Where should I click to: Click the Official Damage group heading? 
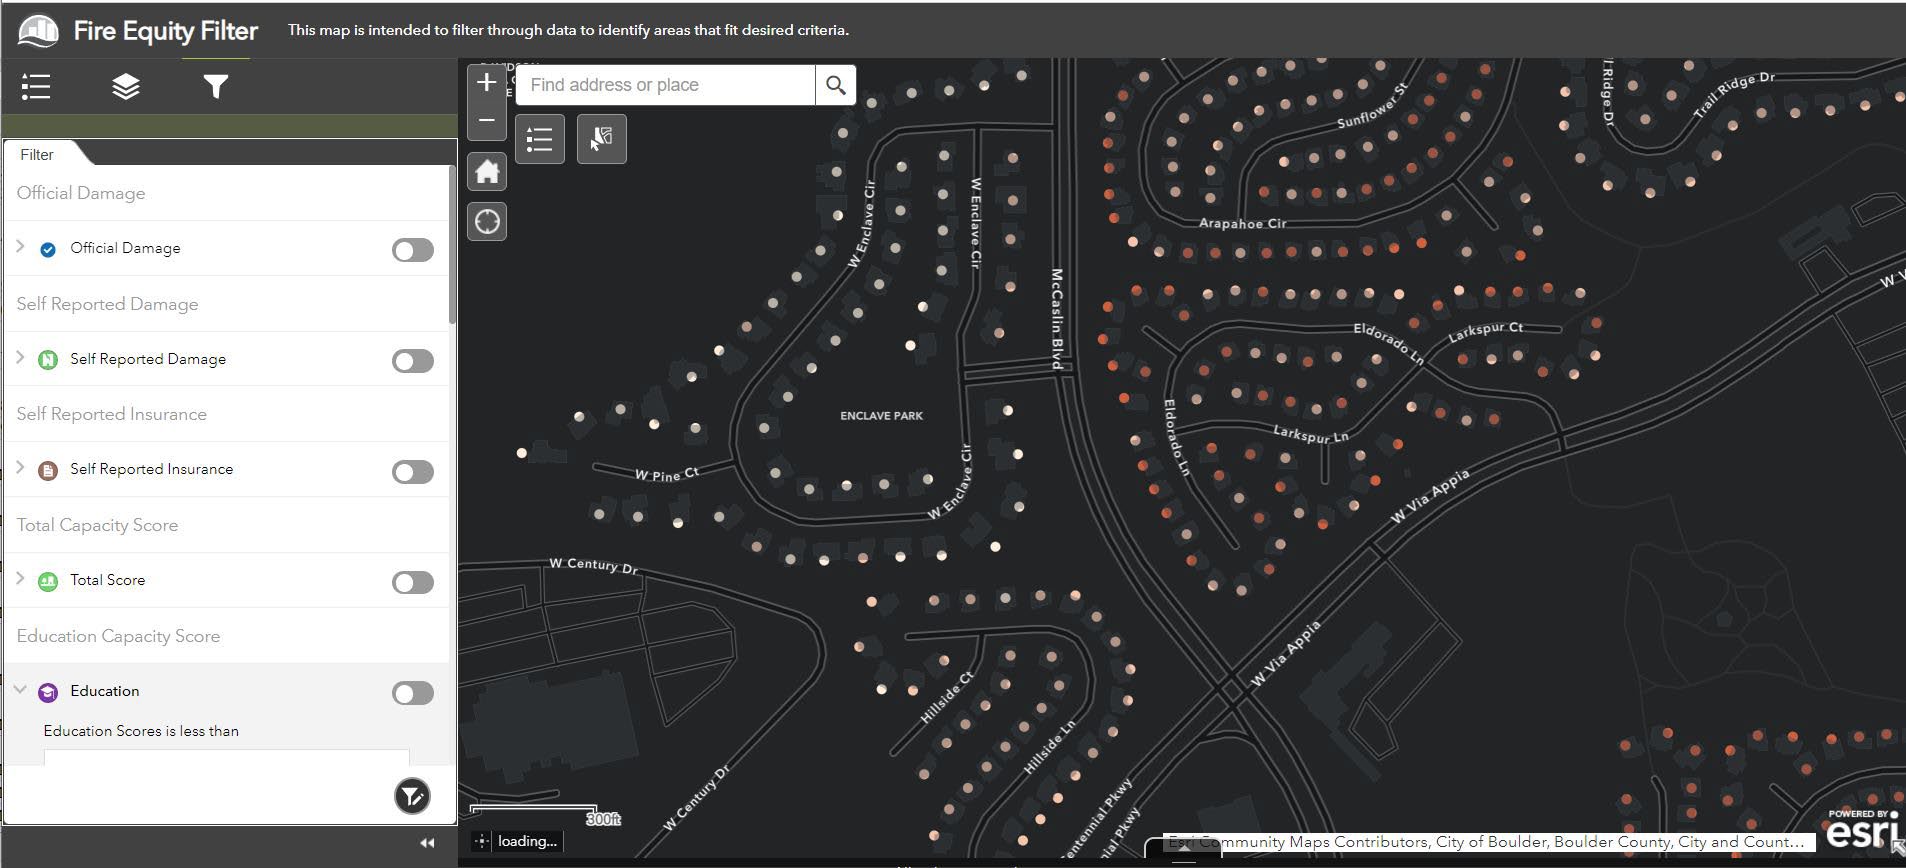click(x=81, y=193)
